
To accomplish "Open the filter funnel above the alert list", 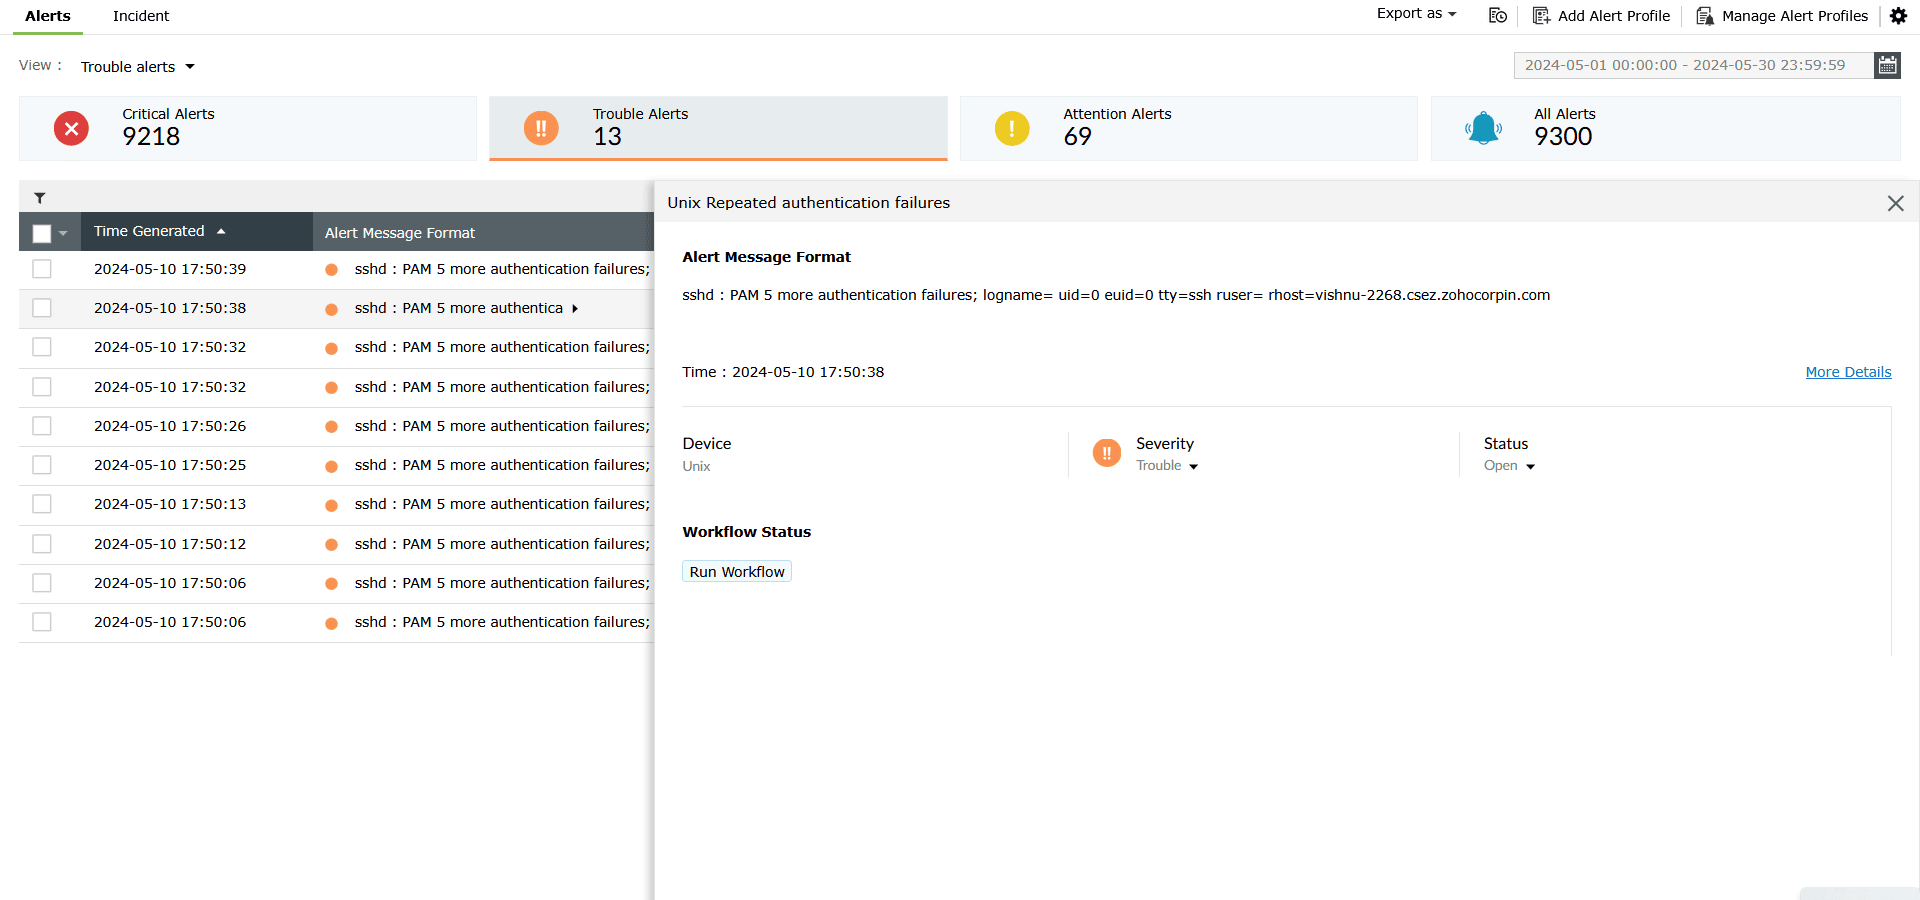I will [x=40, y=197].
